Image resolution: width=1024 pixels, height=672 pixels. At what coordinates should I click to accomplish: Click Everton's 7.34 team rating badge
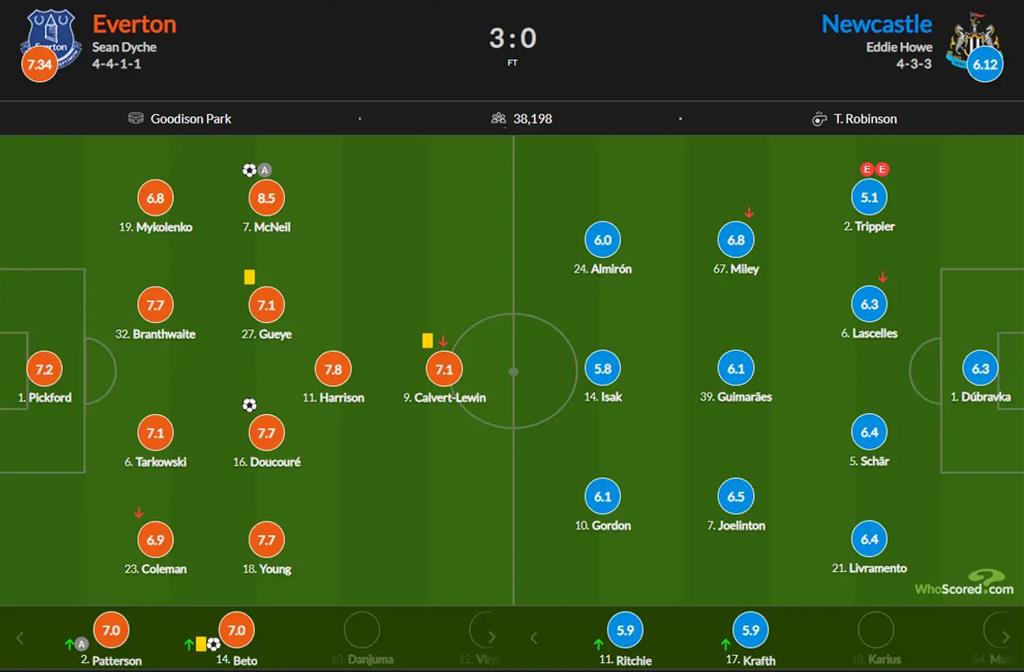click(39, 64)
